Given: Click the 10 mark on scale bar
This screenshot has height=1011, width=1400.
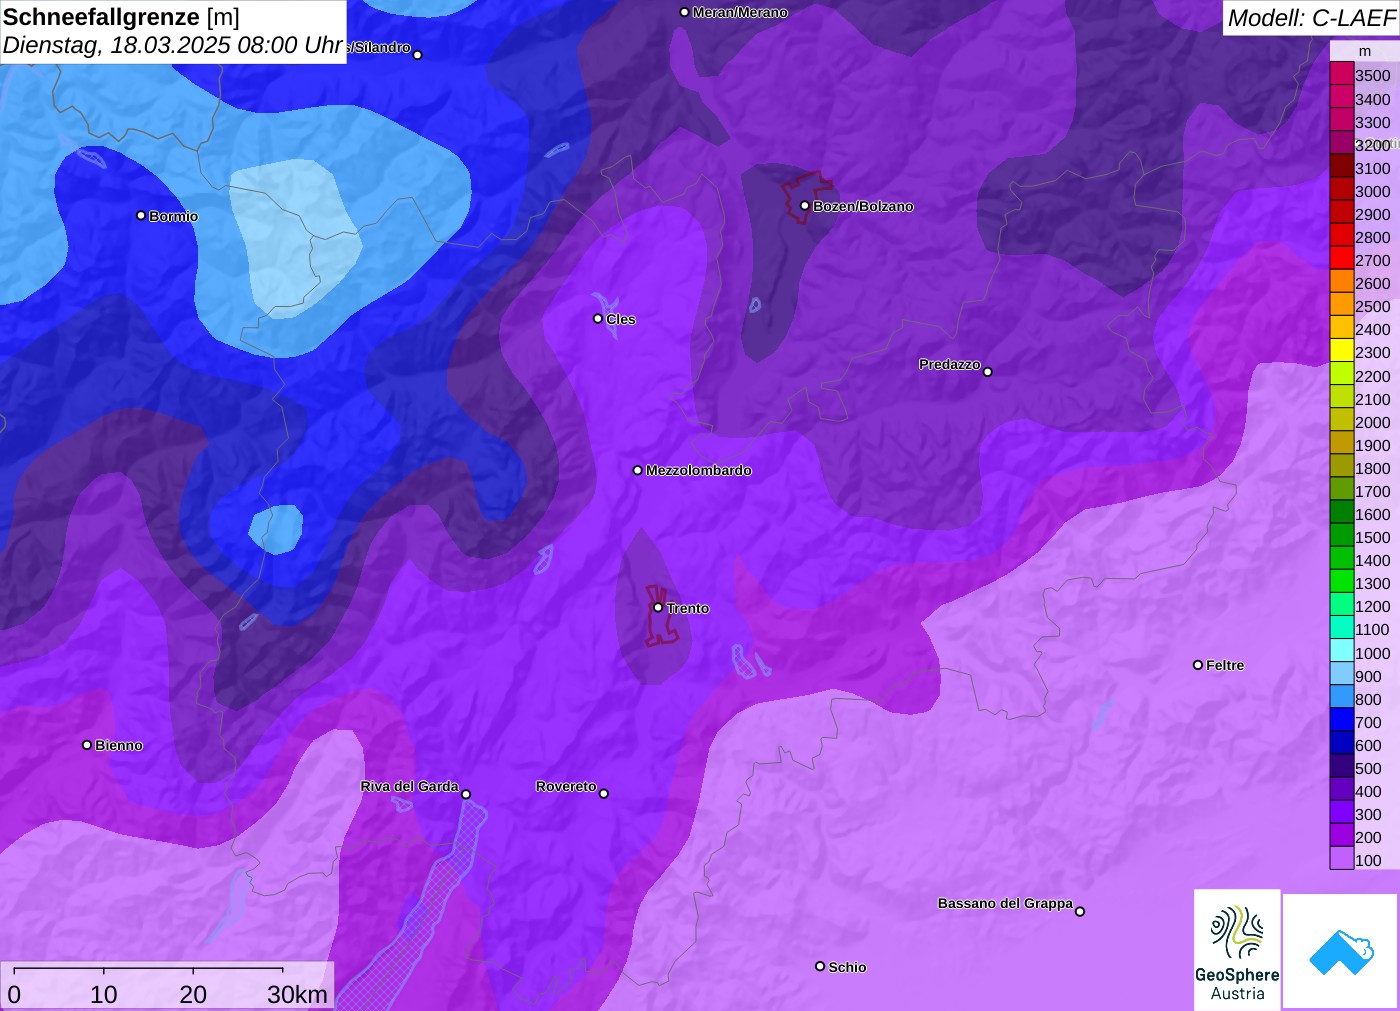Looking at the screenshot, I should 104,994.
